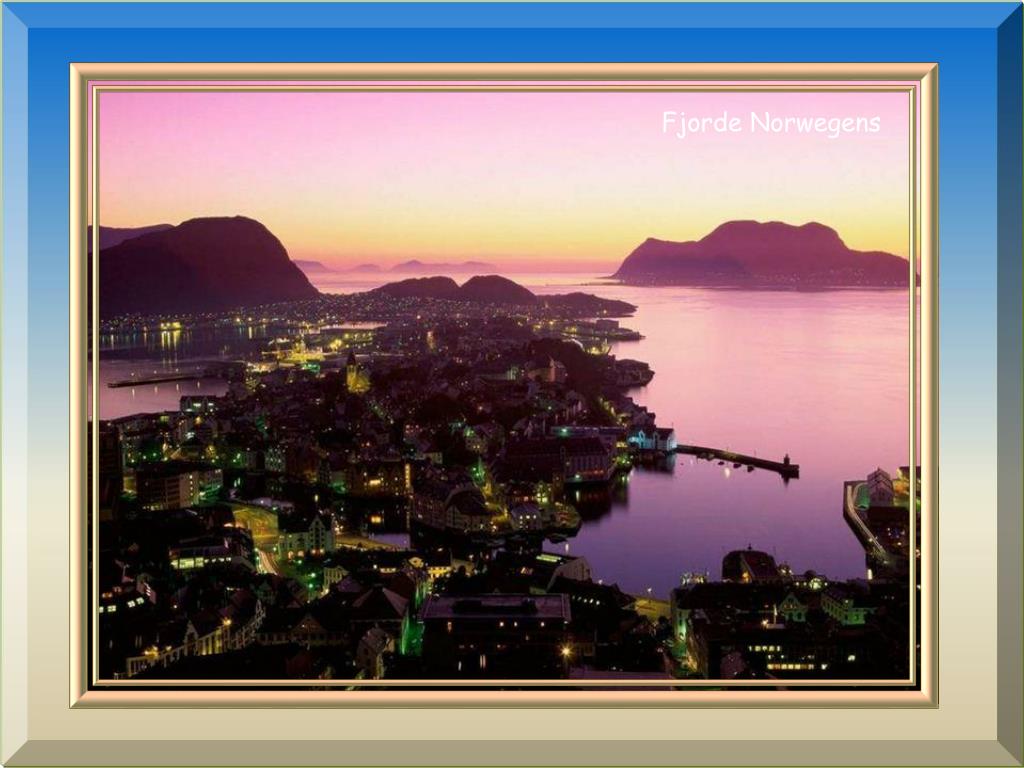
Task: Click the framed sunset harbor photograph
Action: click(504, 385)
